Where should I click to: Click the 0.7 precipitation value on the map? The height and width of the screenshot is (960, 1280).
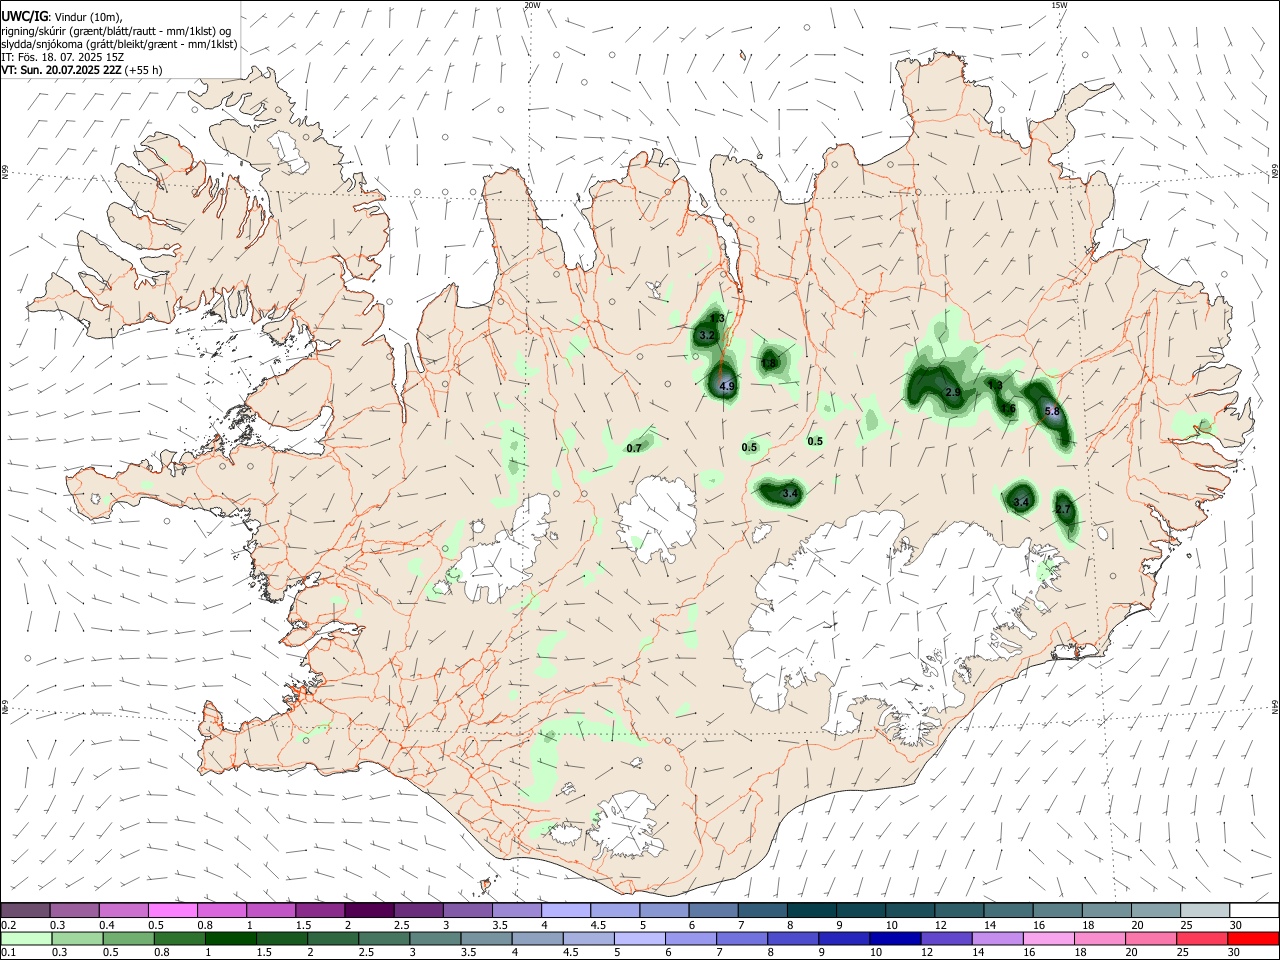(634, 449)
